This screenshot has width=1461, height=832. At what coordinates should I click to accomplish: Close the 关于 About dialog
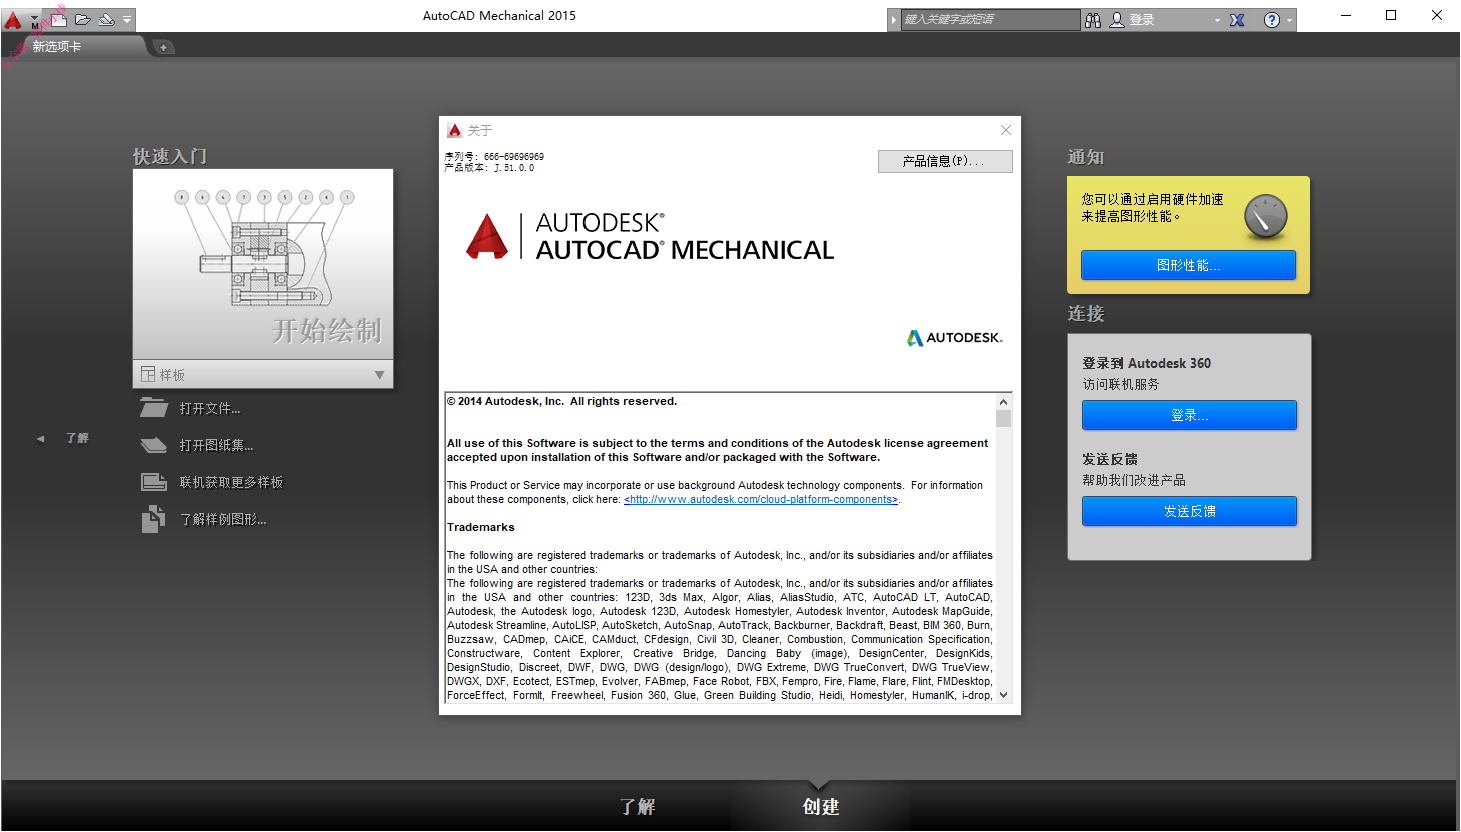(1006, 130)
